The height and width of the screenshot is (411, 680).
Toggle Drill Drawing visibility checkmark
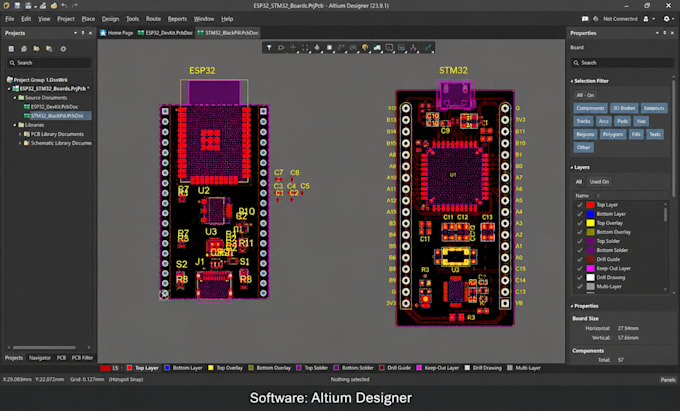click(580, 277)
